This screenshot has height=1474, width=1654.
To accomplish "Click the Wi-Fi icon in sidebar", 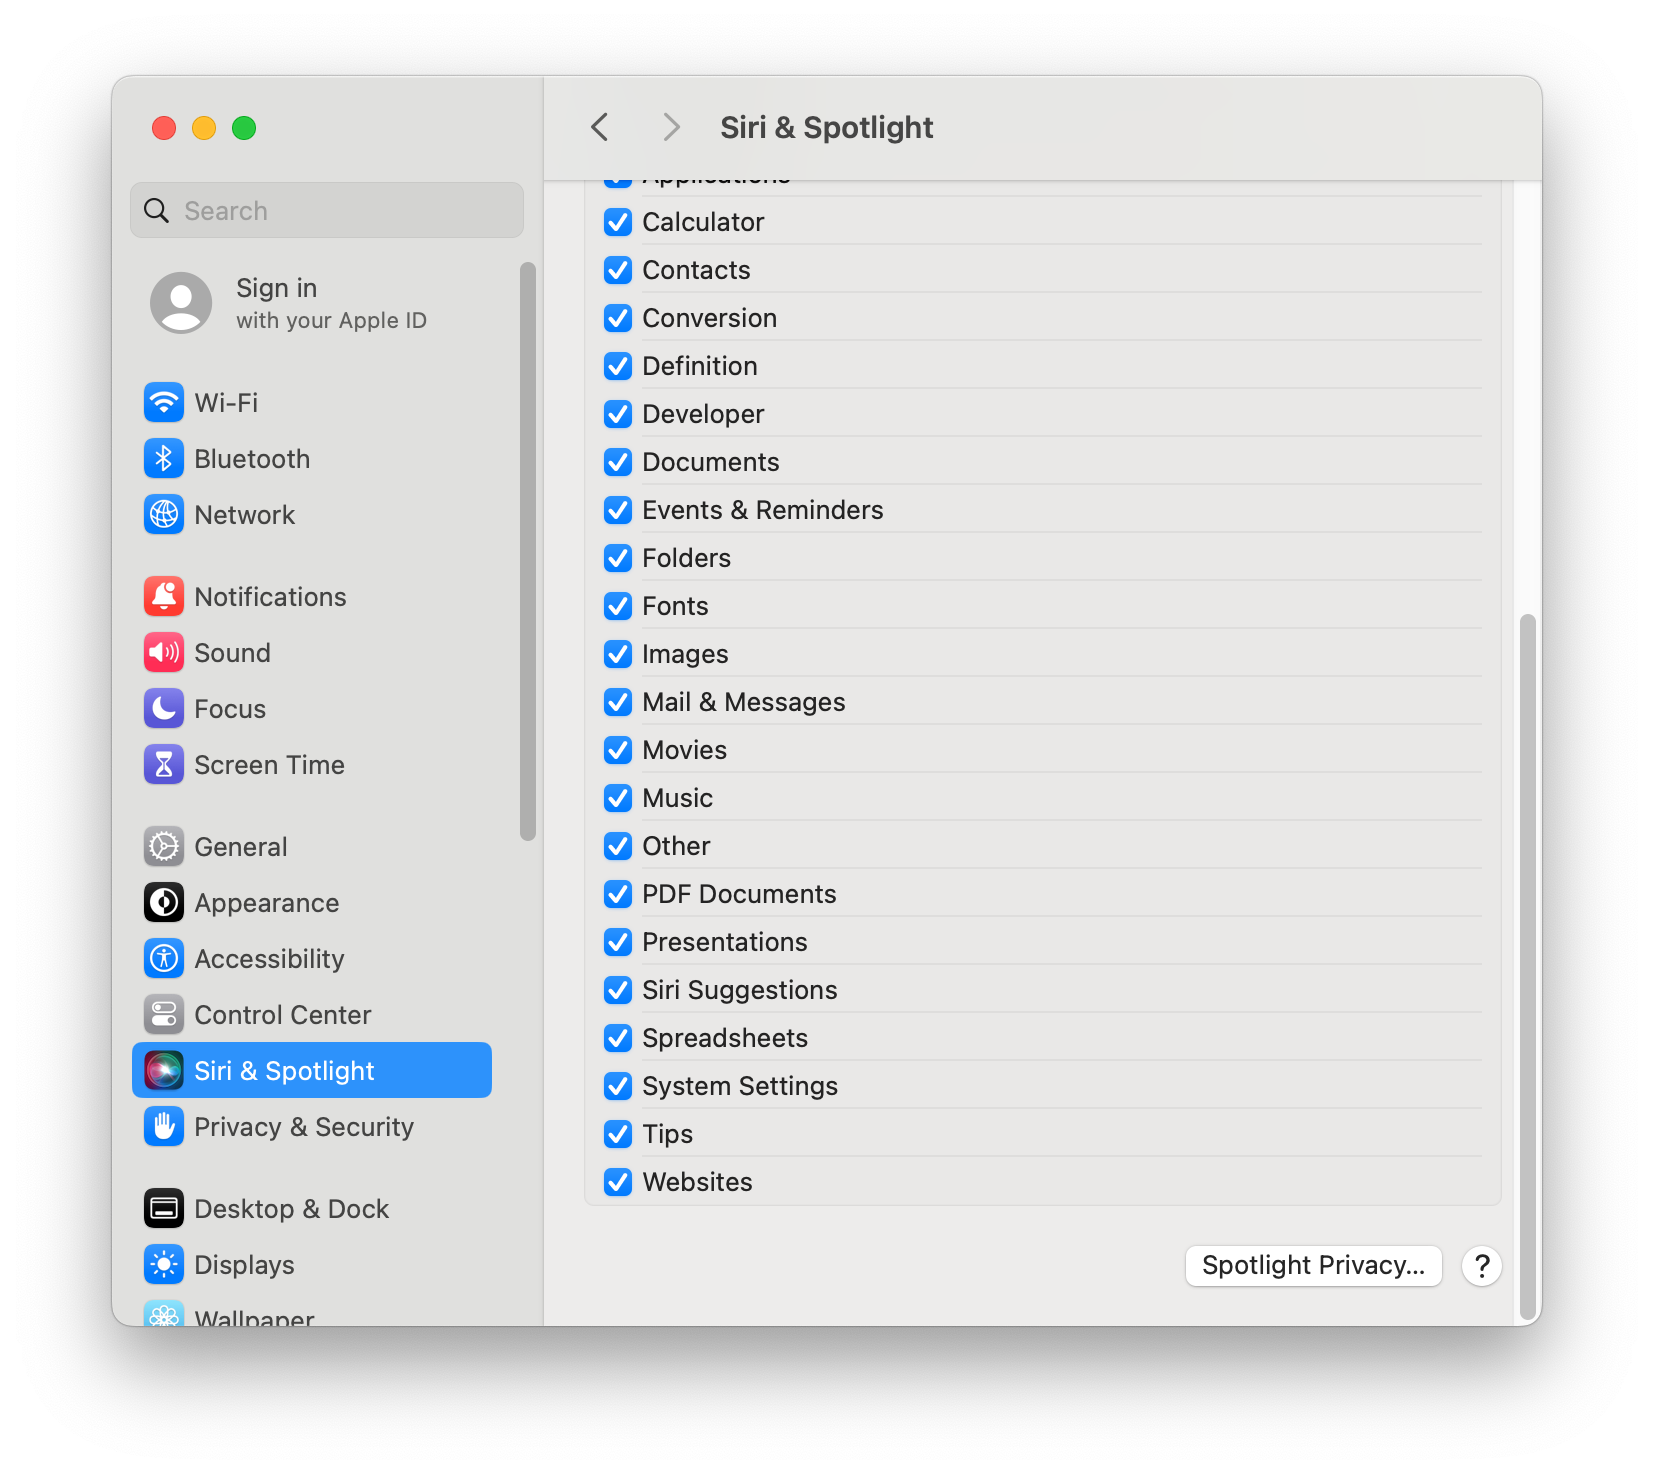I will click(164, 403).
